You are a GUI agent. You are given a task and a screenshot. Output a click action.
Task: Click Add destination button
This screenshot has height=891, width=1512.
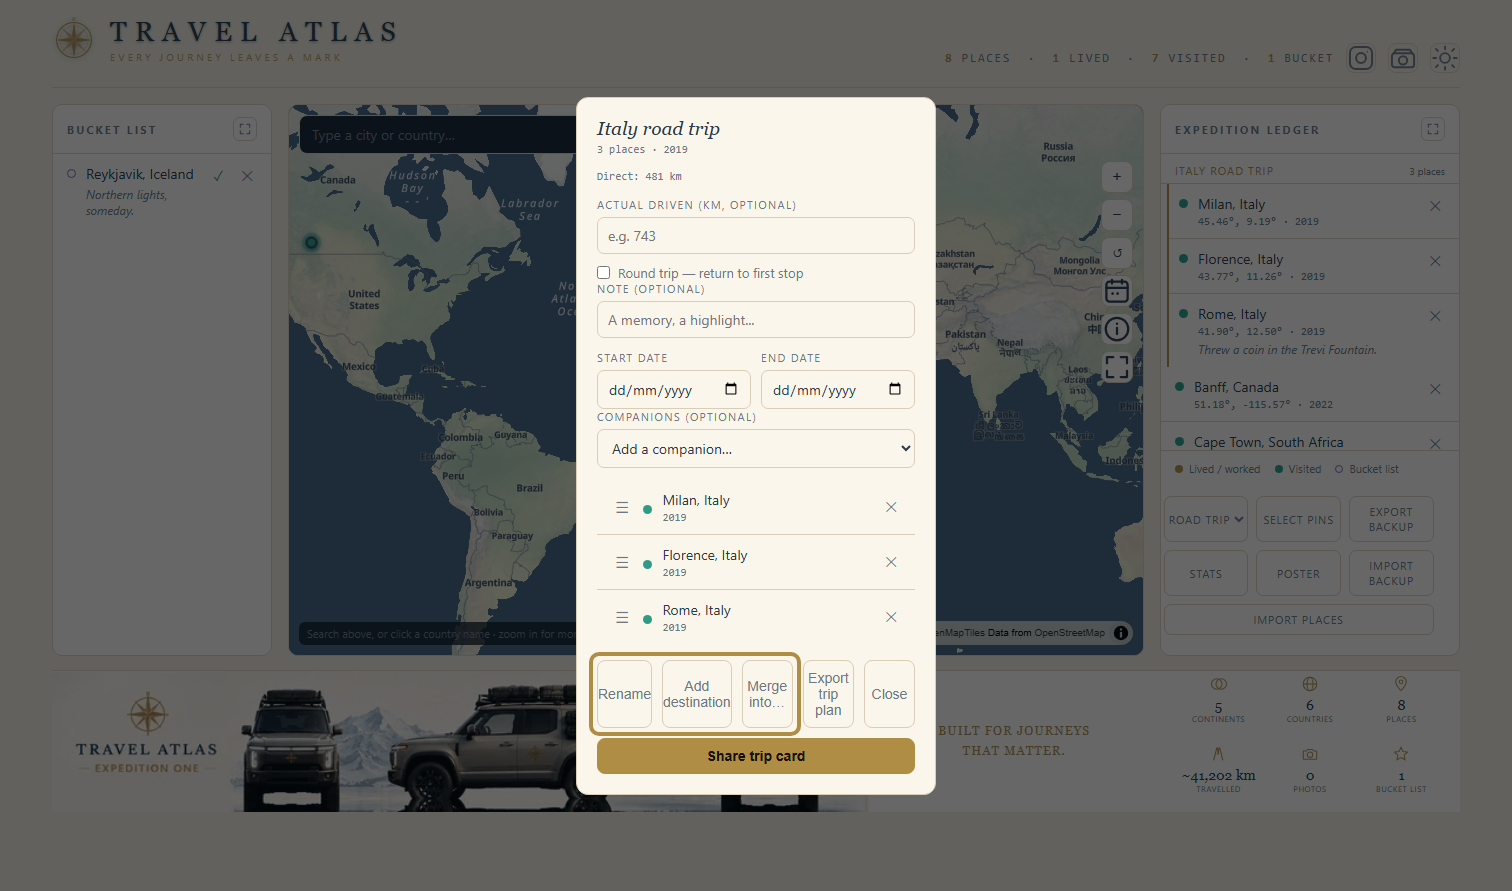[697, 694]
